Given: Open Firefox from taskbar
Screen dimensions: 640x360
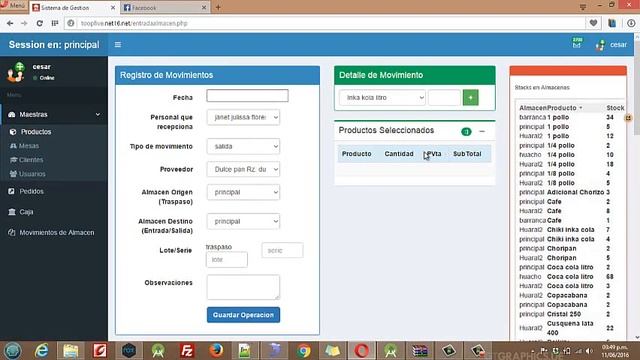Looking at the screenshot, I should 216,351.
